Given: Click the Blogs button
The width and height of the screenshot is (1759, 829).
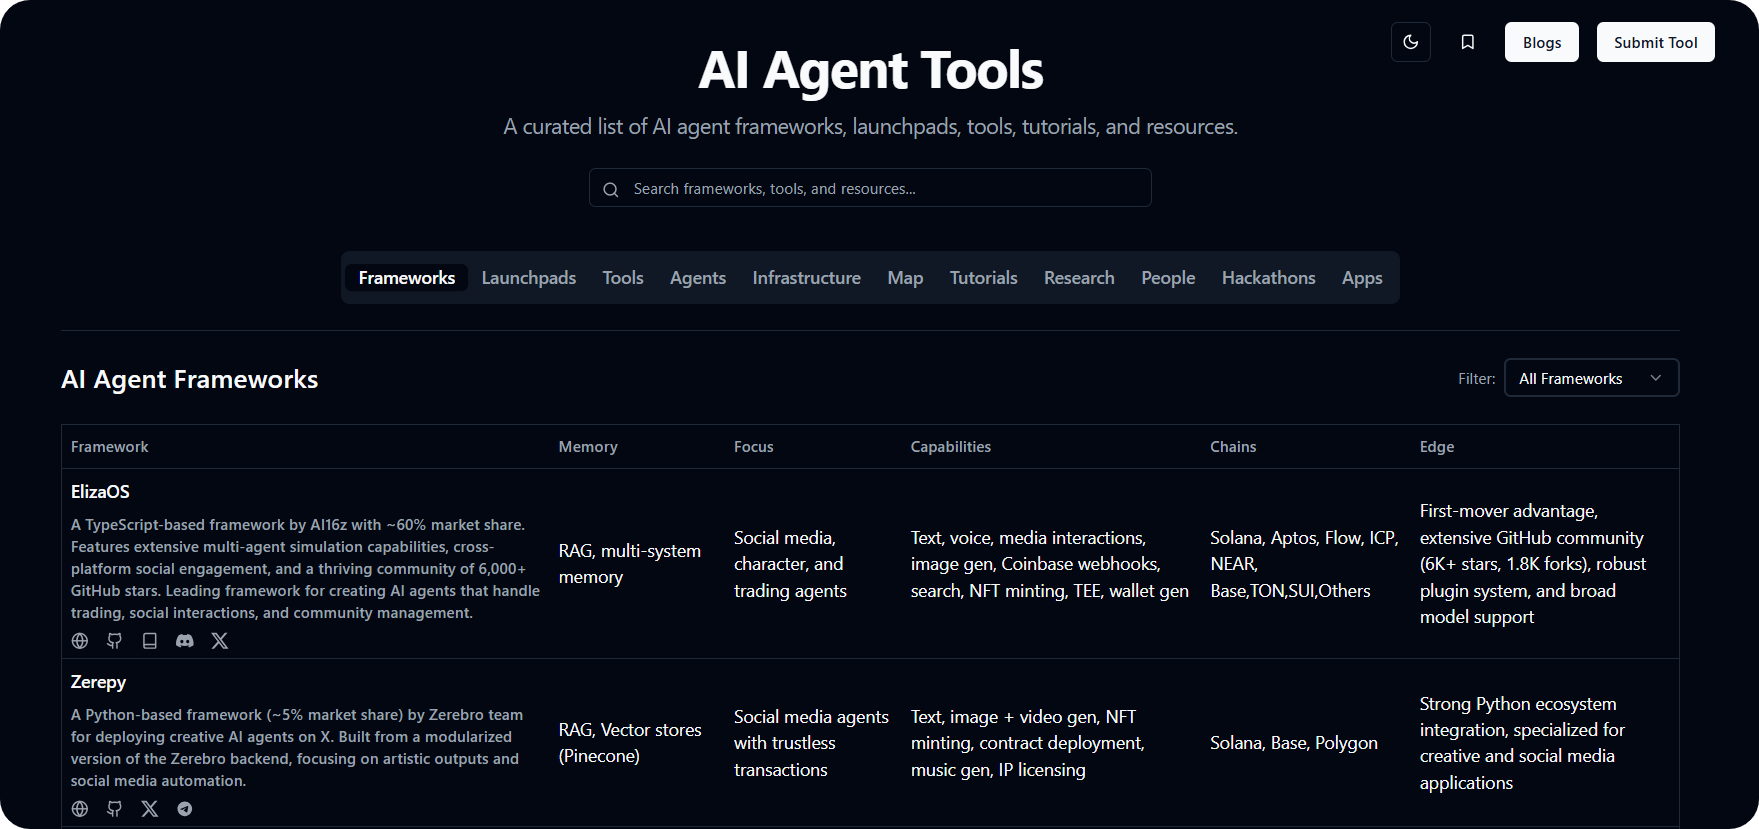Looking at the screenshot, I should [x=1541, y=42].
